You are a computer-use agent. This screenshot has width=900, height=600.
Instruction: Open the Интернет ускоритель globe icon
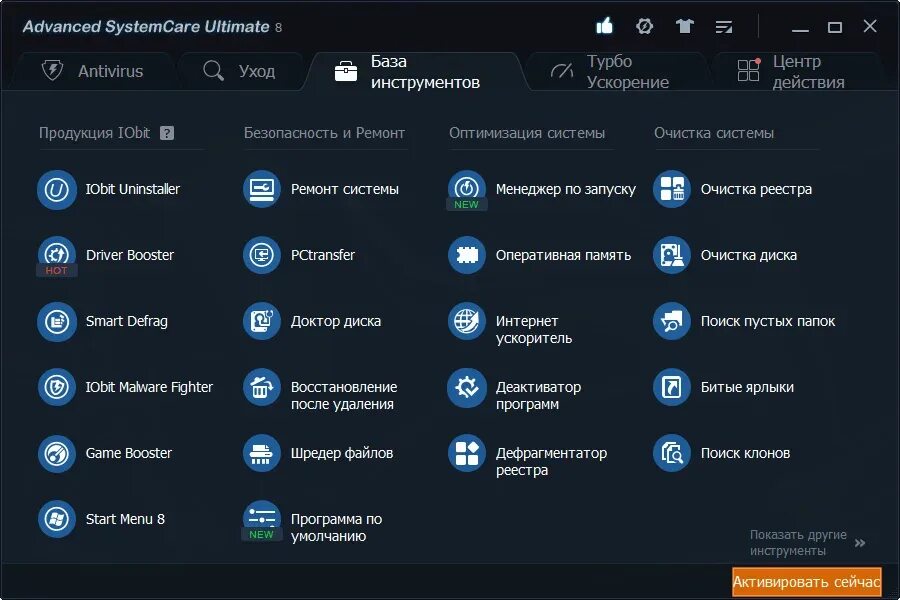pyautogui.click(x=467, y=322)
